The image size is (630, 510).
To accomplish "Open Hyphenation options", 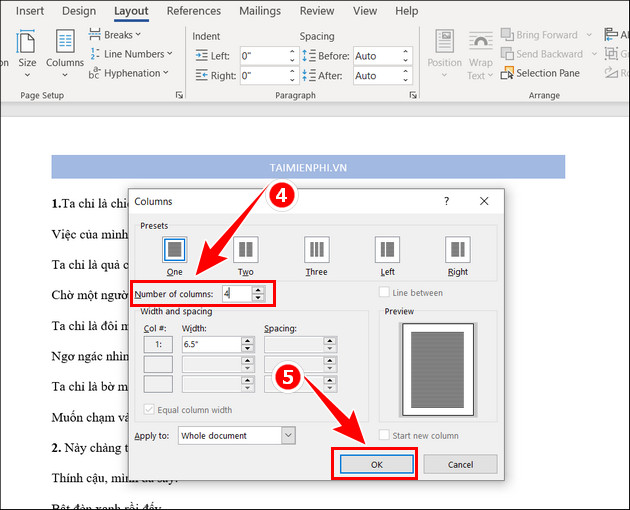I will [129, 73].
